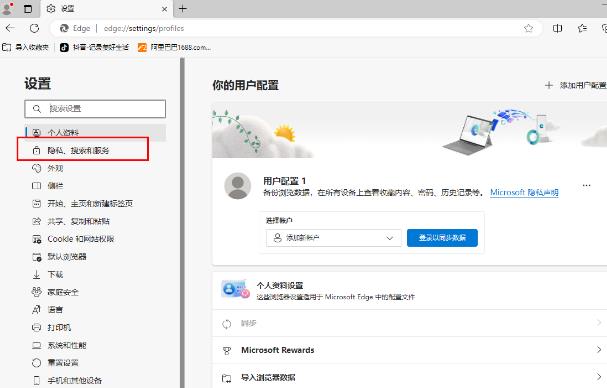
Task: Open the Microsoft Rewards row
Action: 410,350
